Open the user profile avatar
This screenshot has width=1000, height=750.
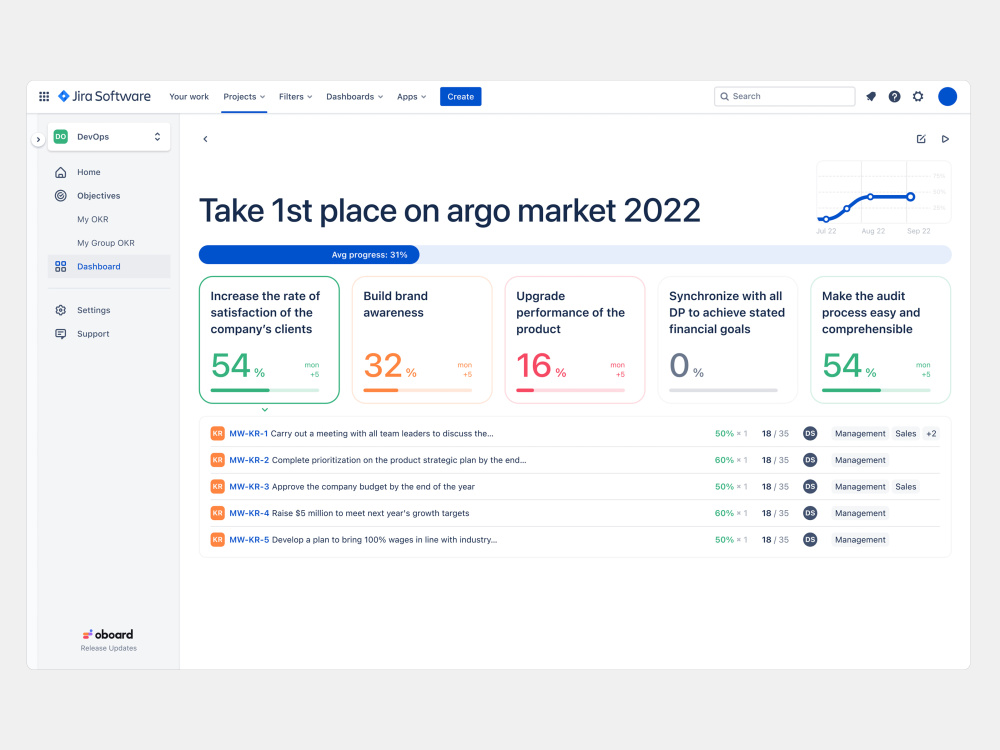pyautogui.click(x=947, y=96)
